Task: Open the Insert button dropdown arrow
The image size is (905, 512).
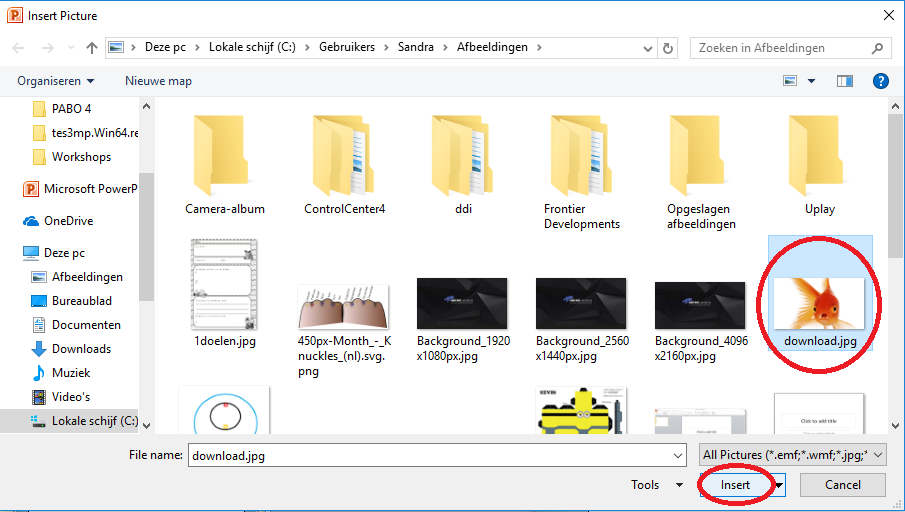Action: tap(779, 486)
